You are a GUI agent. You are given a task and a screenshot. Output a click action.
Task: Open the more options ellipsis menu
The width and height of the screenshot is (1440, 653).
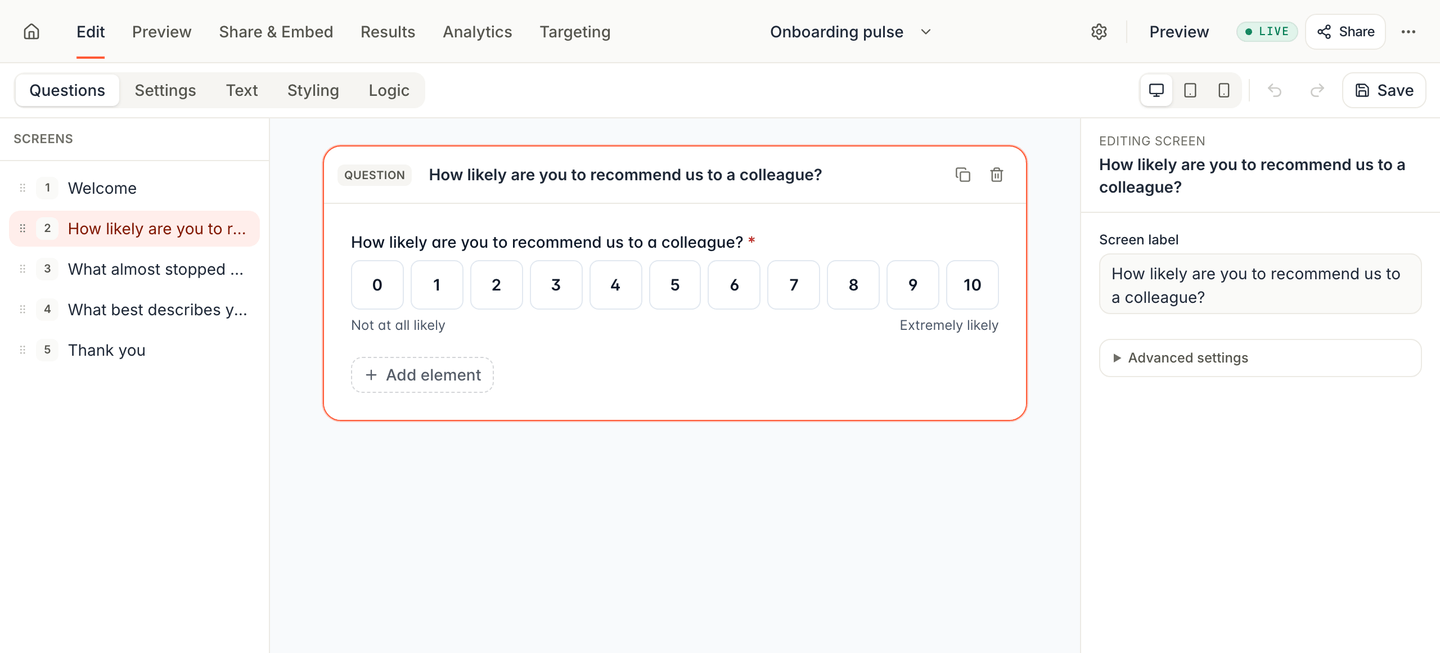click(x=1408, y=31)
